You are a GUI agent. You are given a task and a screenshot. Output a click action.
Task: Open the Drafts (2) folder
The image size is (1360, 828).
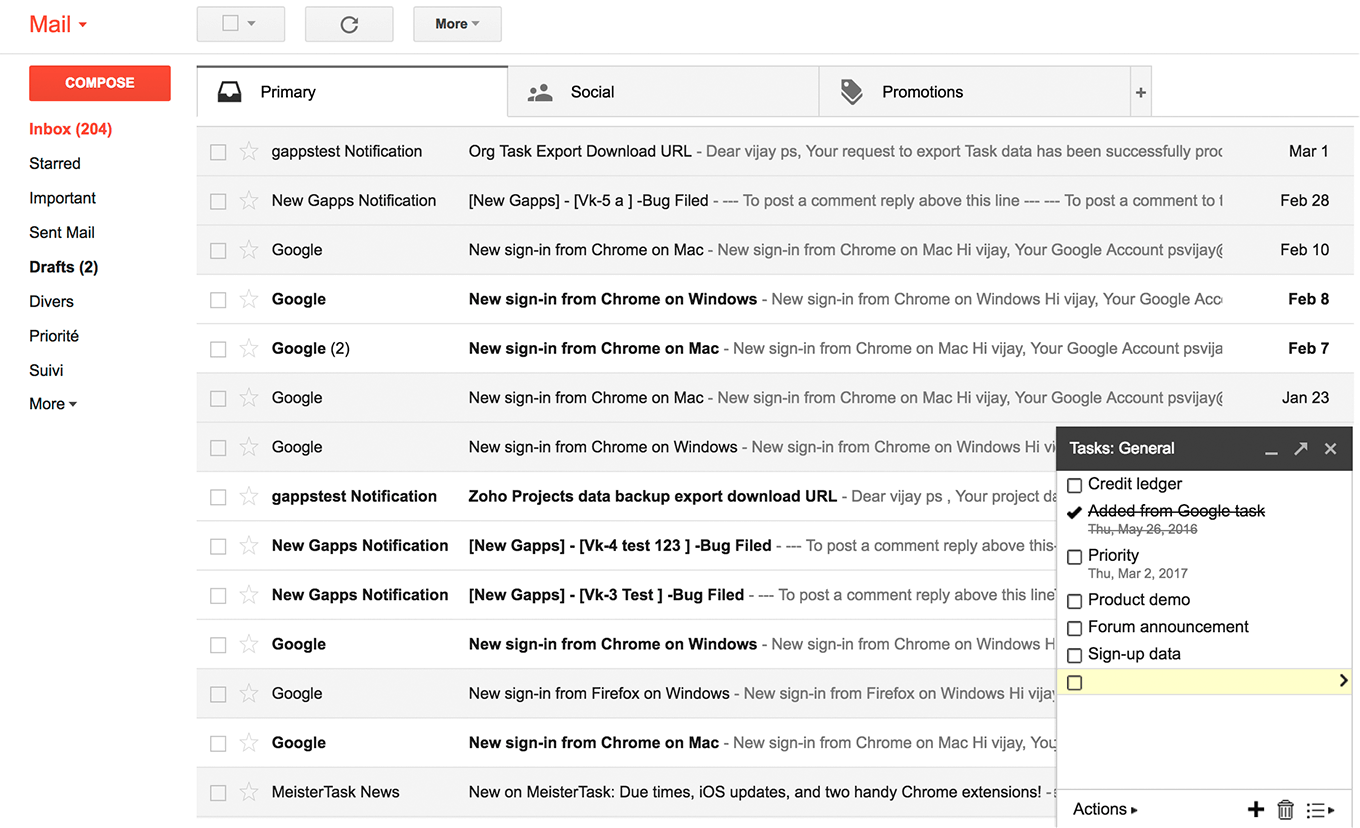(x=64, y=267)
